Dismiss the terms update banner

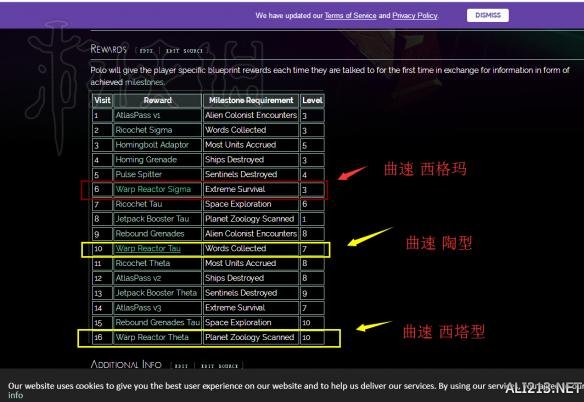tap(488, 15)
